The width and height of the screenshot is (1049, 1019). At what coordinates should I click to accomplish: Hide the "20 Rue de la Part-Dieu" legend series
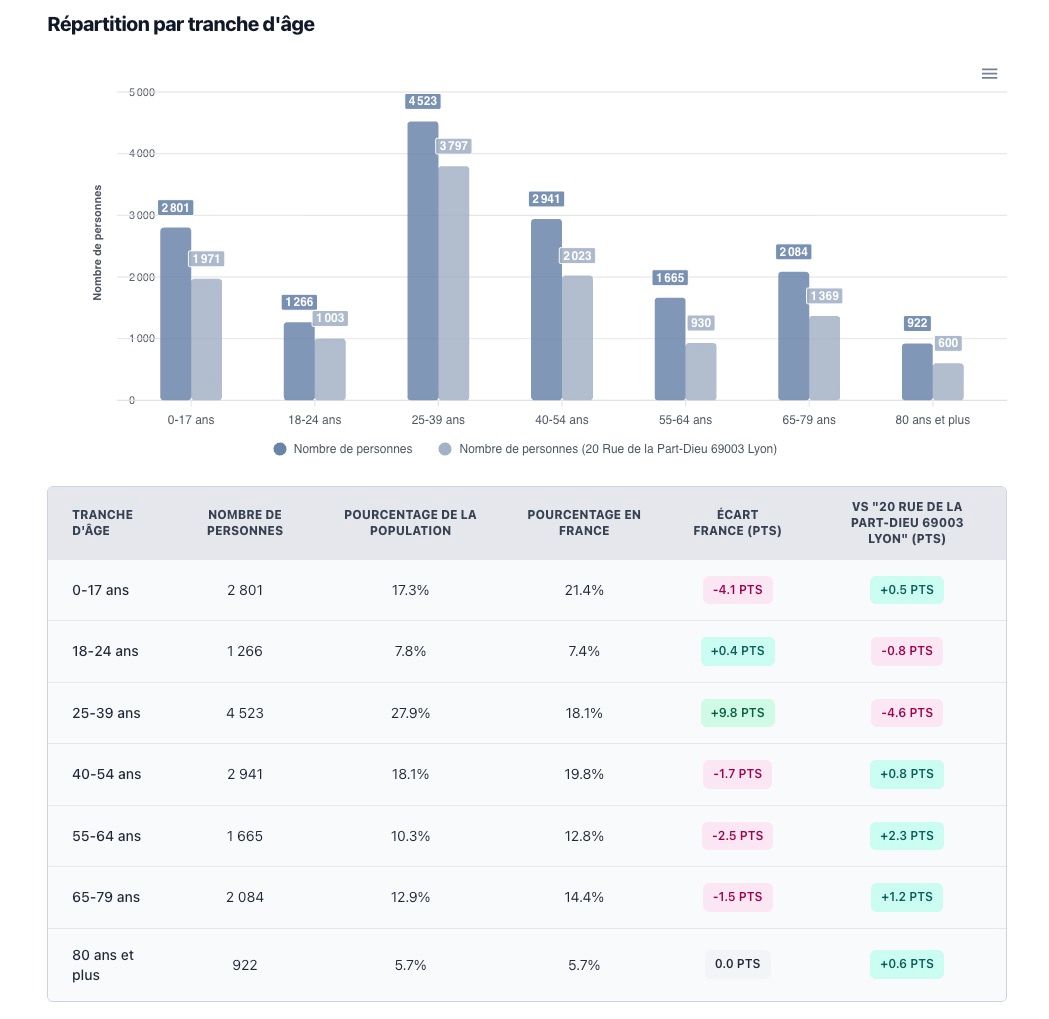[617, 449]
